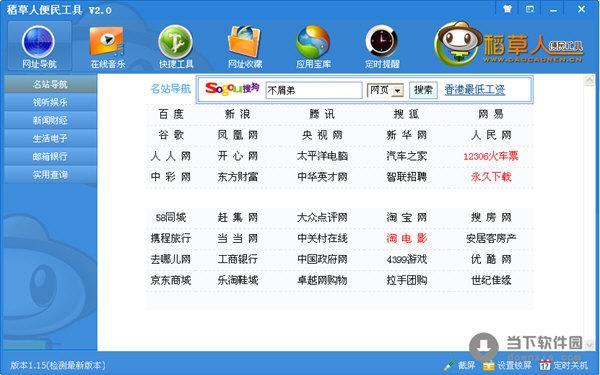Click the title bar menu window icon
Screen dimensions: 600x375
tap(530, 9)
